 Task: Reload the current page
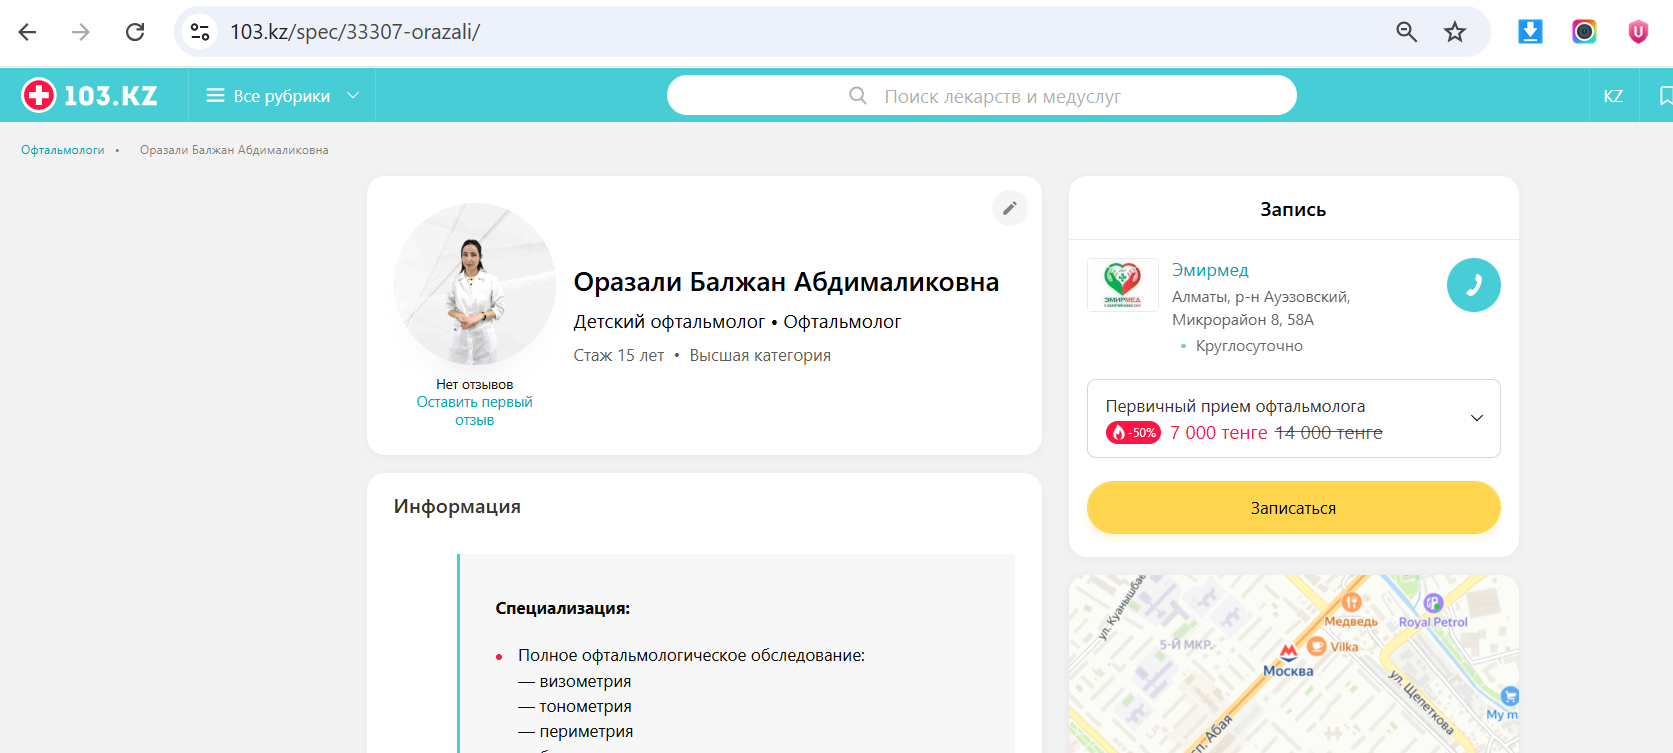[x=135, y=32]
